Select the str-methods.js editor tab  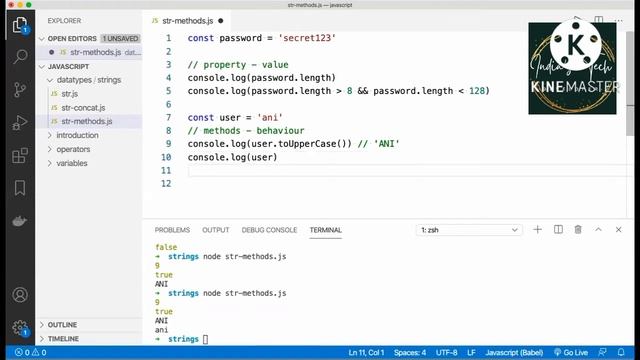[x=187, y=21]
